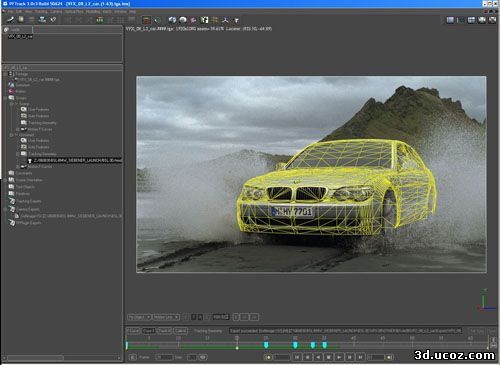This screenshot has width=500, height=365.
Task: Open the Fly Object dropdown below the viewport
Action: (139, 317)
